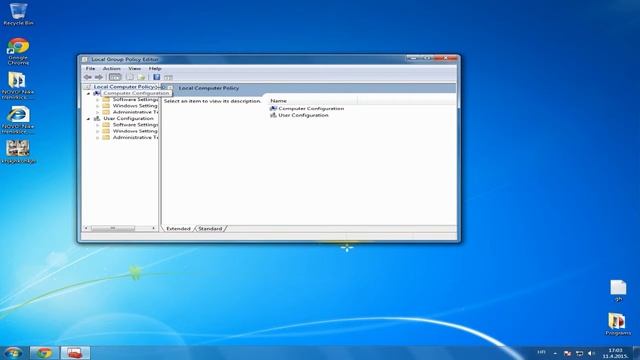The image size is (640, 360).
Task: Expand Administrative Templates under Computer Configuration
Action: click(x=98, y=112)
